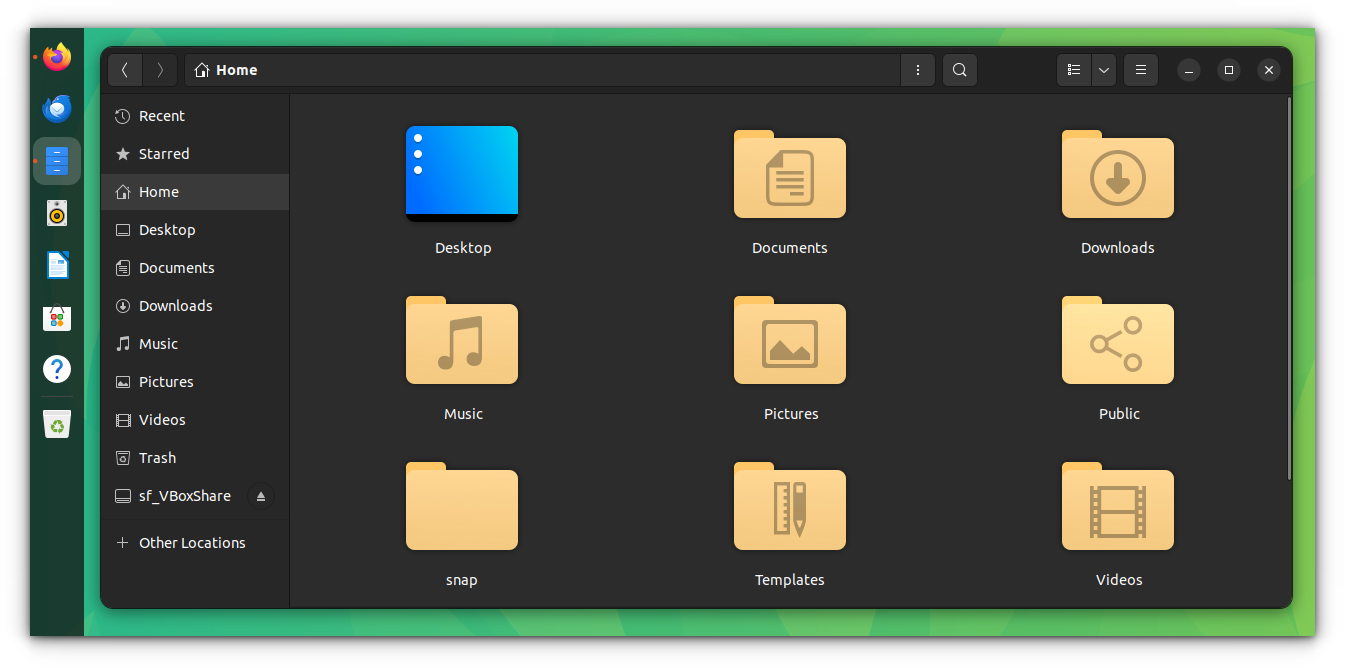This screenshot has width=1345, height=668.
Task: Eject the sf_VBoxShare drive
Action: pos(260,495)
